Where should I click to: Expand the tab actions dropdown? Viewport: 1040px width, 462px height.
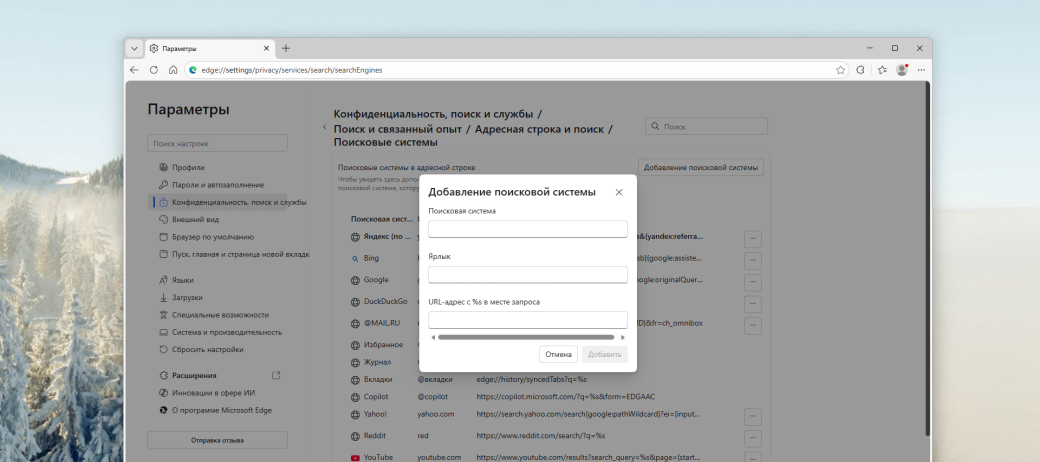pyautogui.click(x=135, y=48)
